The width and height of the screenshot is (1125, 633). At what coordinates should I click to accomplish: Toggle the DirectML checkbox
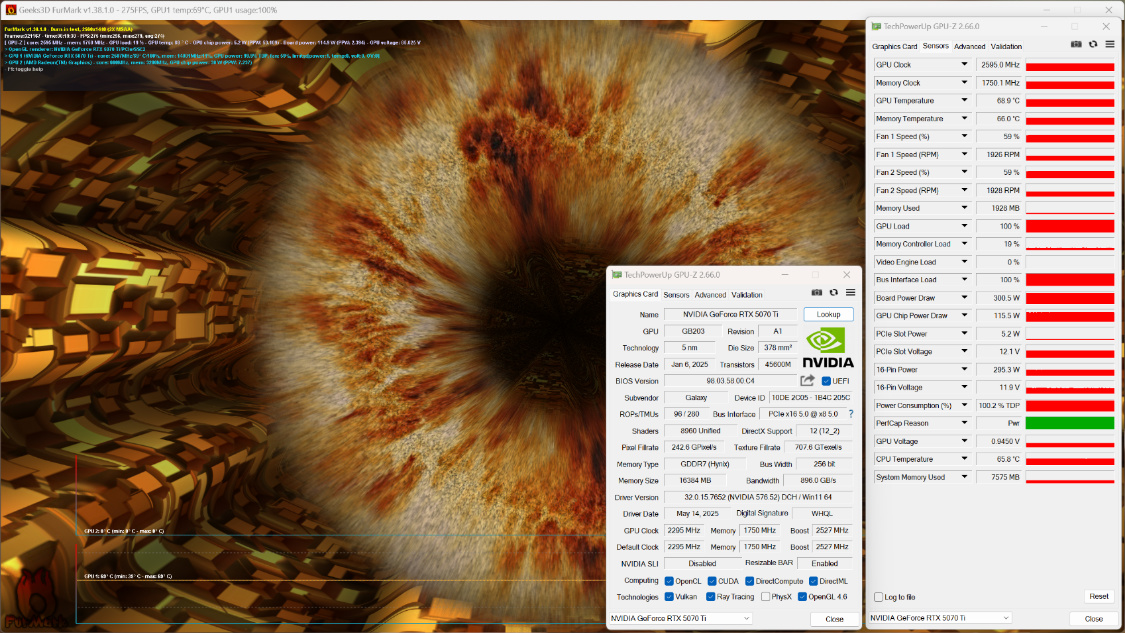click(x=814, y=581)
